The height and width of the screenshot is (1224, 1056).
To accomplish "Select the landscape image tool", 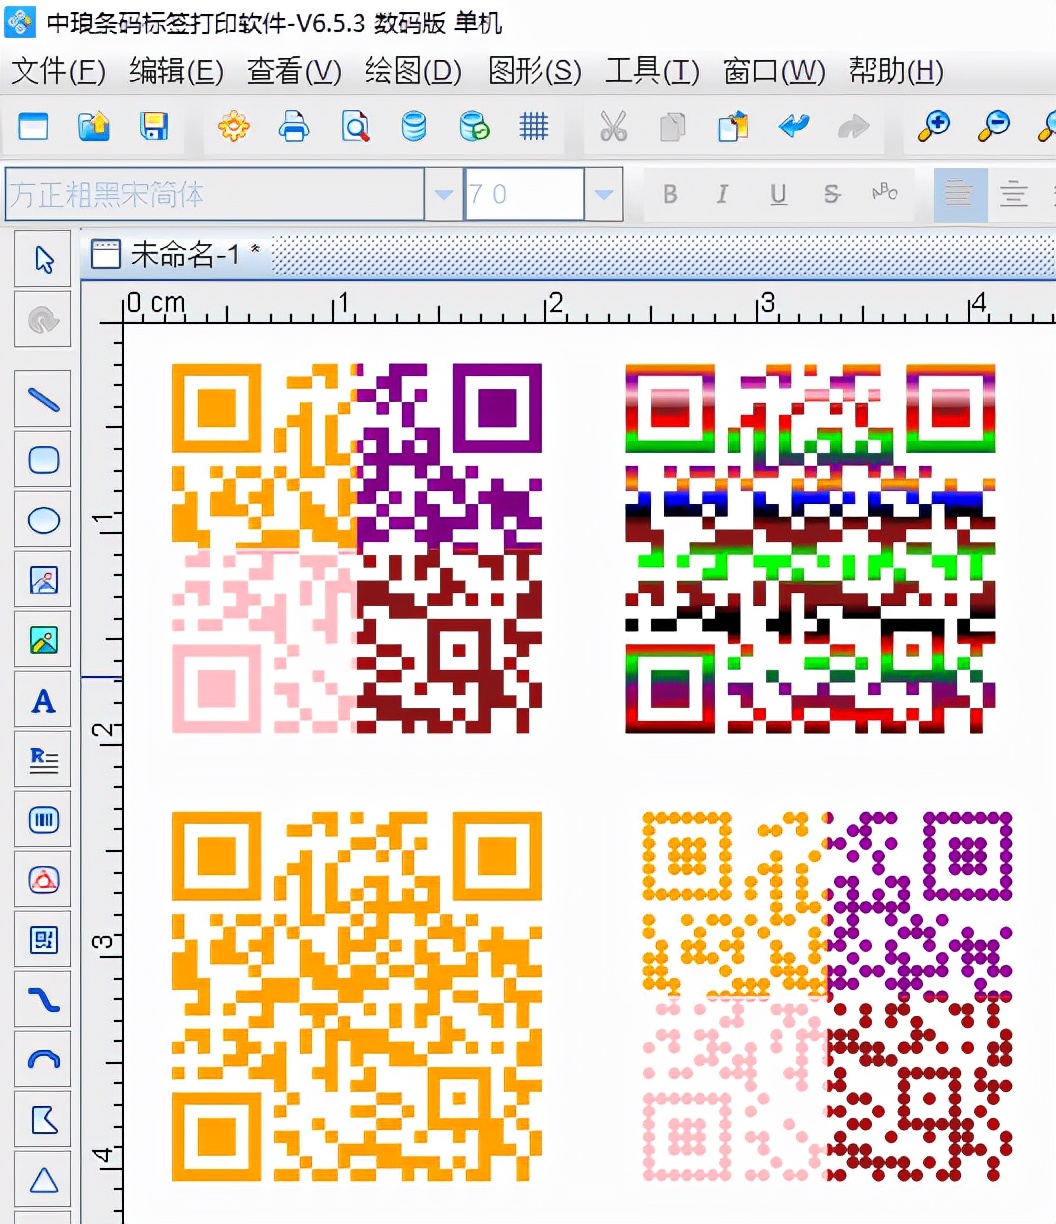I will 43,640.
